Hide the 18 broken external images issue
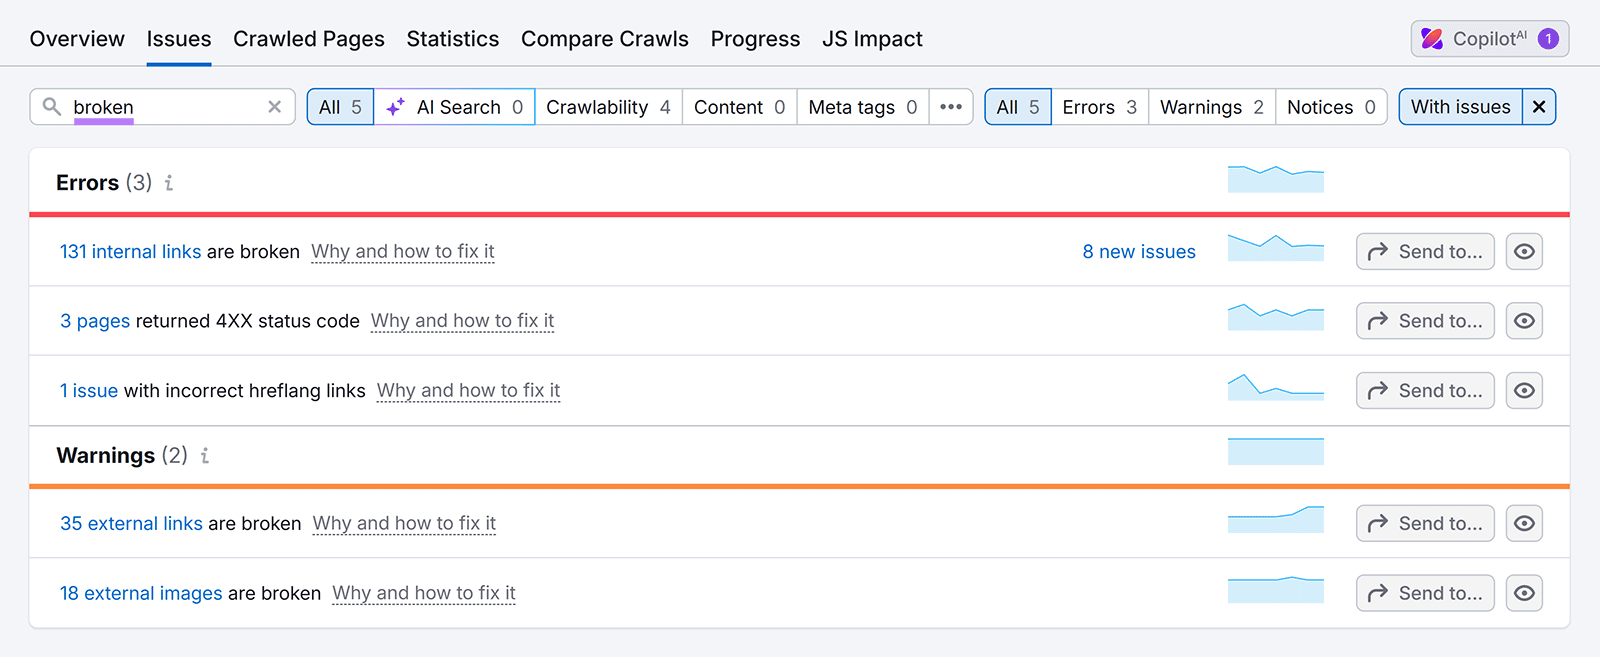The image size is (1600, 657). click(1523, 592)
